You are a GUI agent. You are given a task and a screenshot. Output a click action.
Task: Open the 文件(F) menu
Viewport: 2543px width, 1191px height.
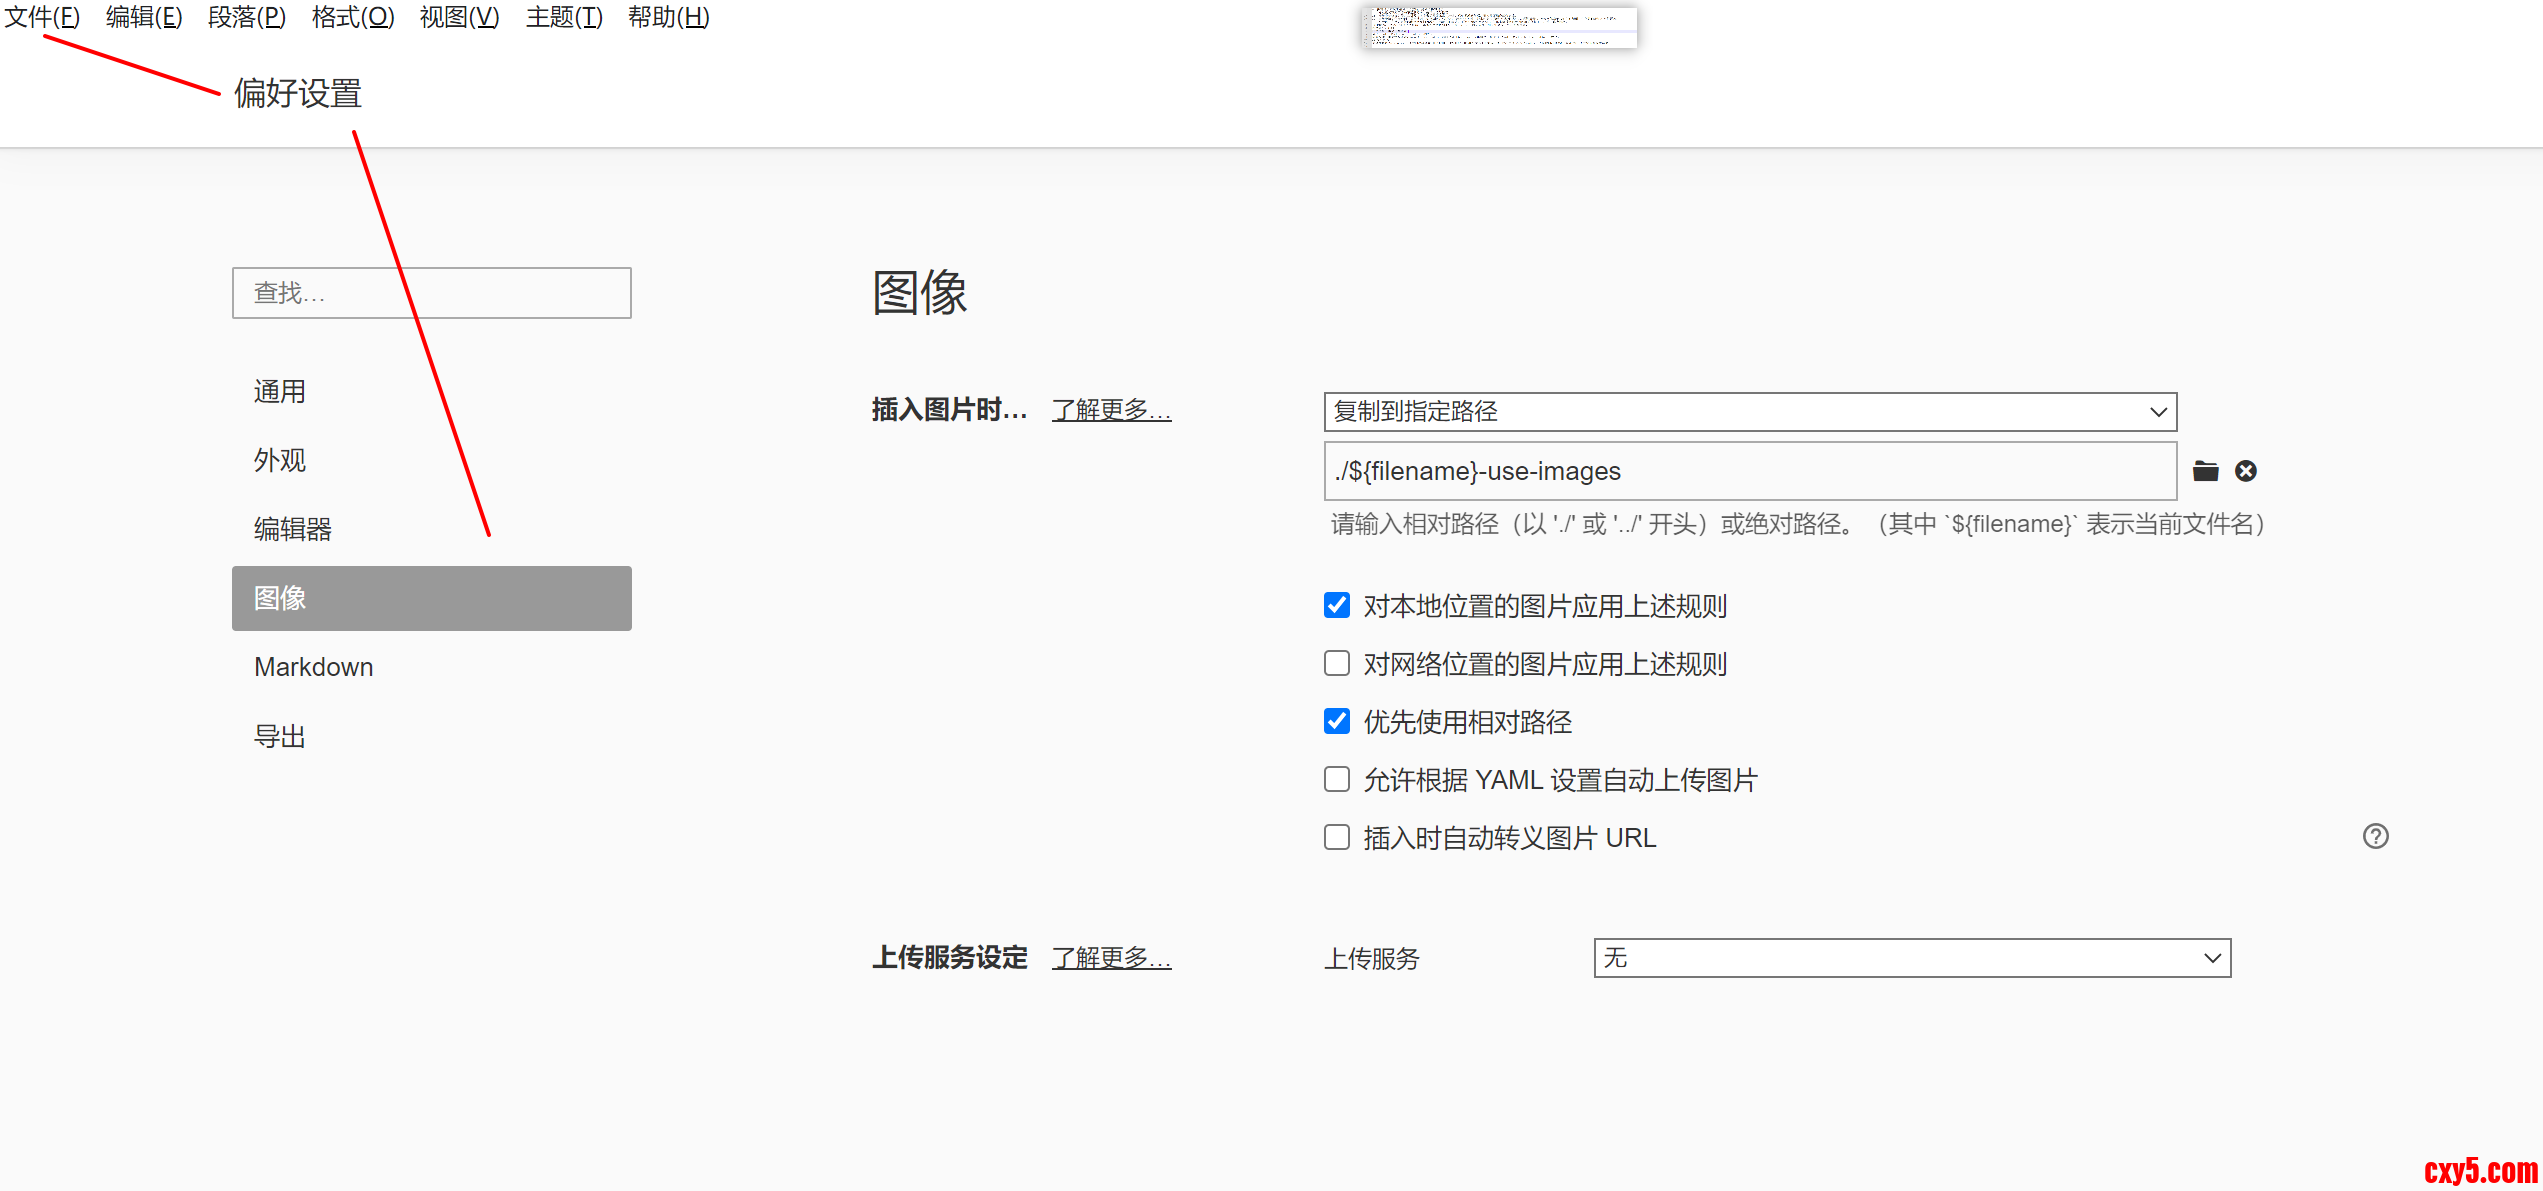[x=42, y=17]
